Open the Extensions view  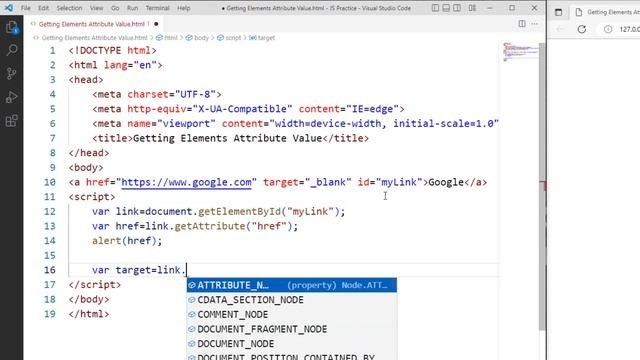point(11,121)
